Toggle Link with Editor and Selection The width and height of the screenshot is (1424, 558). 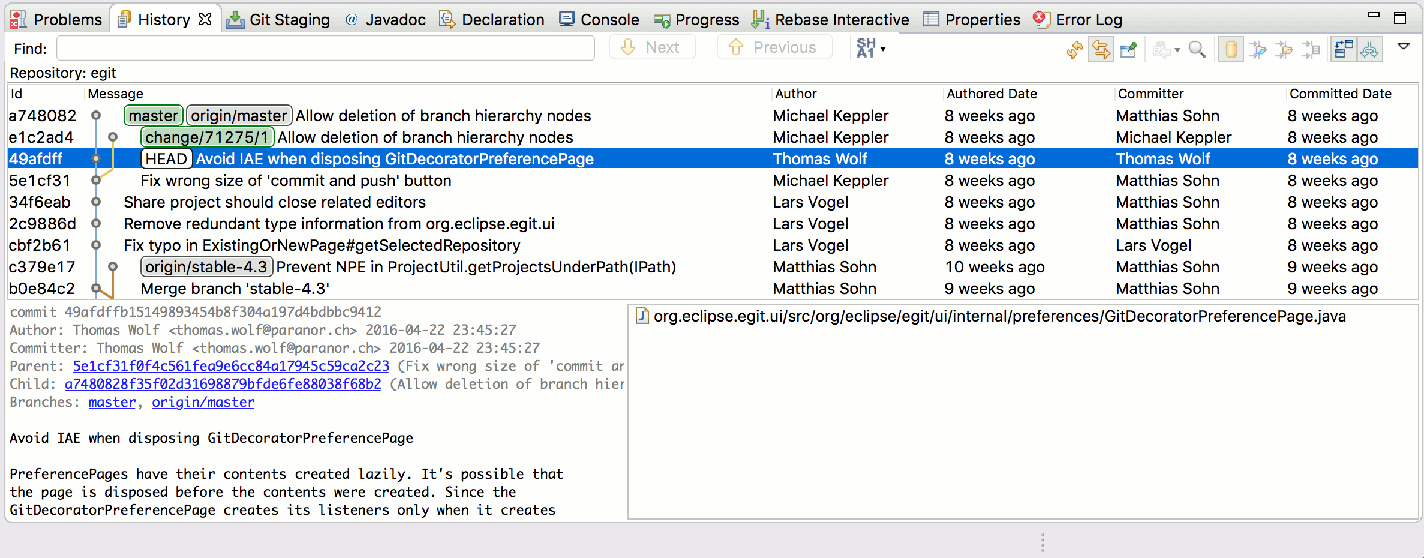(x=1101, y=49)
